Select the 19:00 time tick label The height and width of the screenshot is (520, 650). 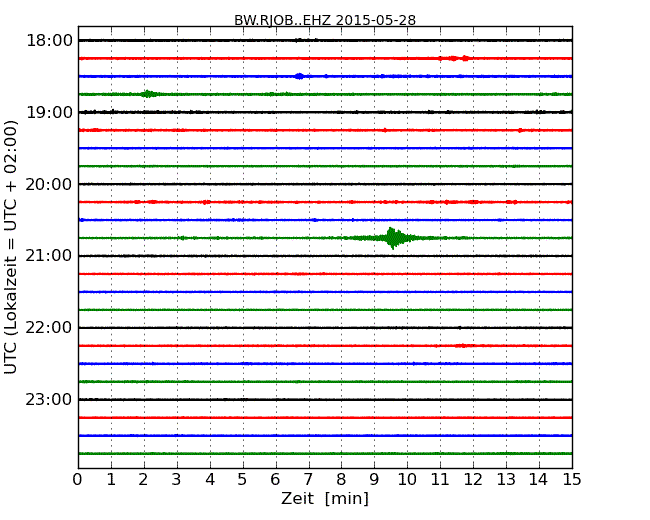tap(49, 112)
